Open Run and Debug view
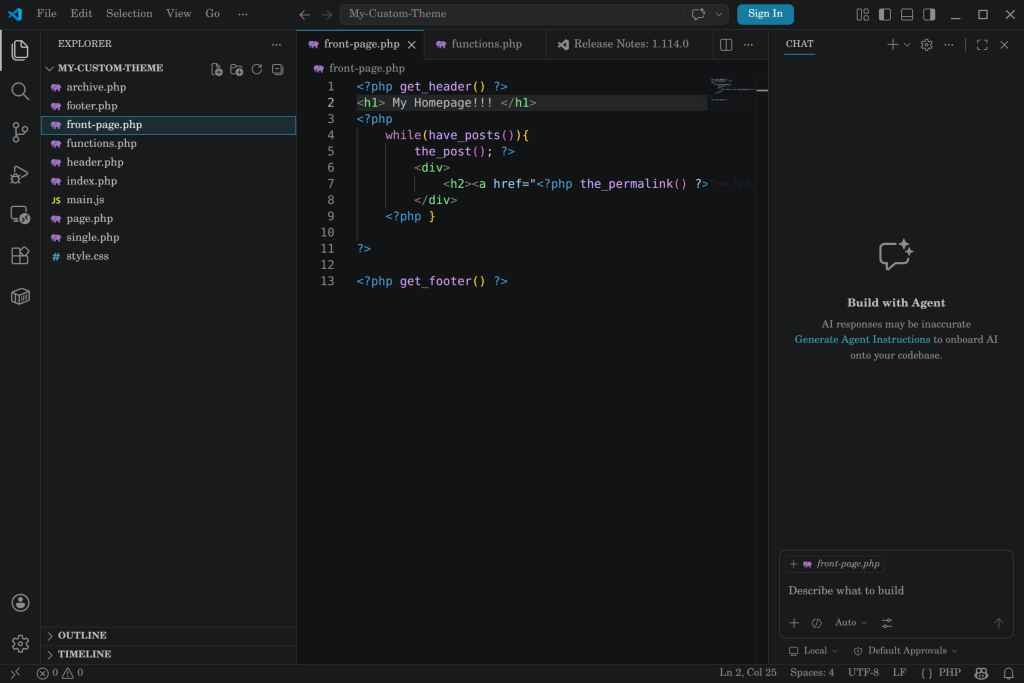Viewport: 1024px width, 683px height. tap(20, 174)
